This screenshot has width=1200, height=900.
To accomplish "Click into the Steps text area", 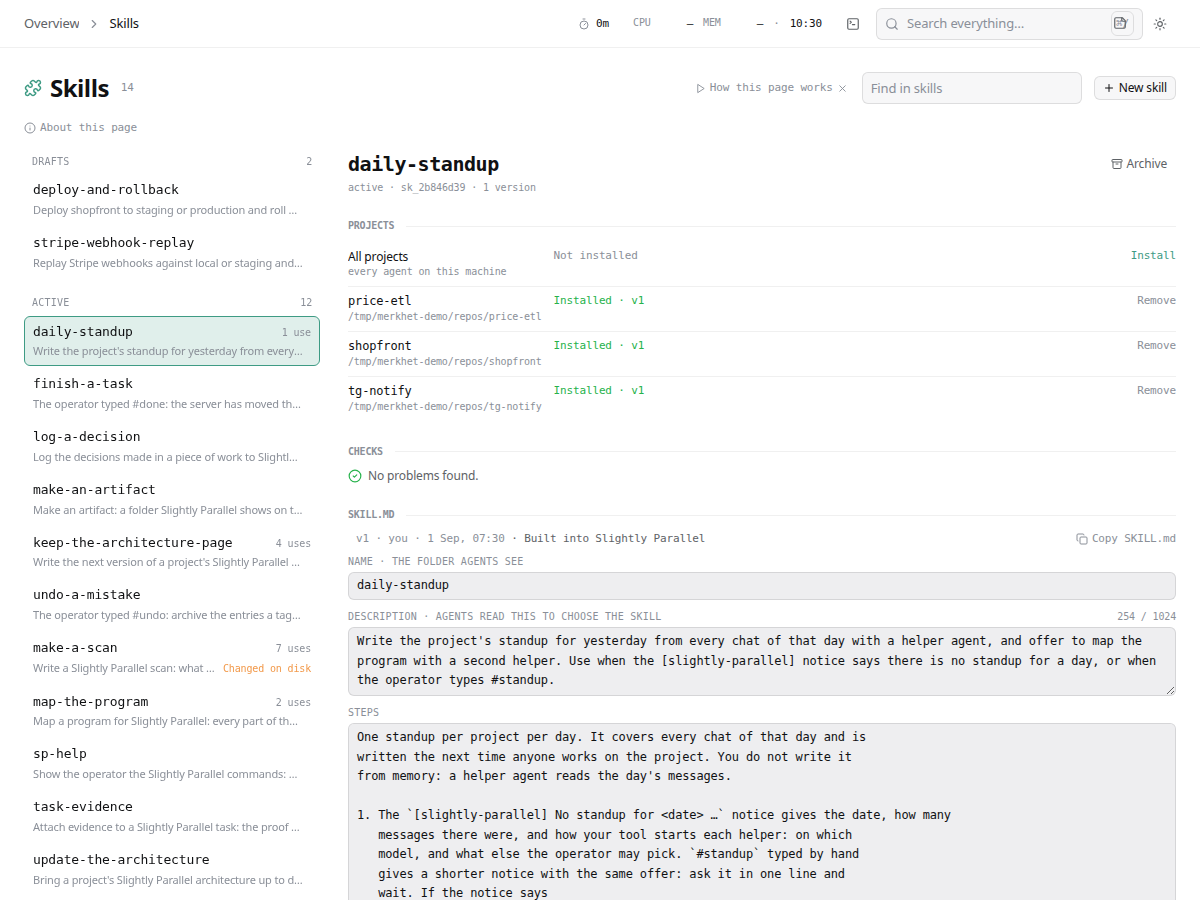I will click(x=762, y=811).
